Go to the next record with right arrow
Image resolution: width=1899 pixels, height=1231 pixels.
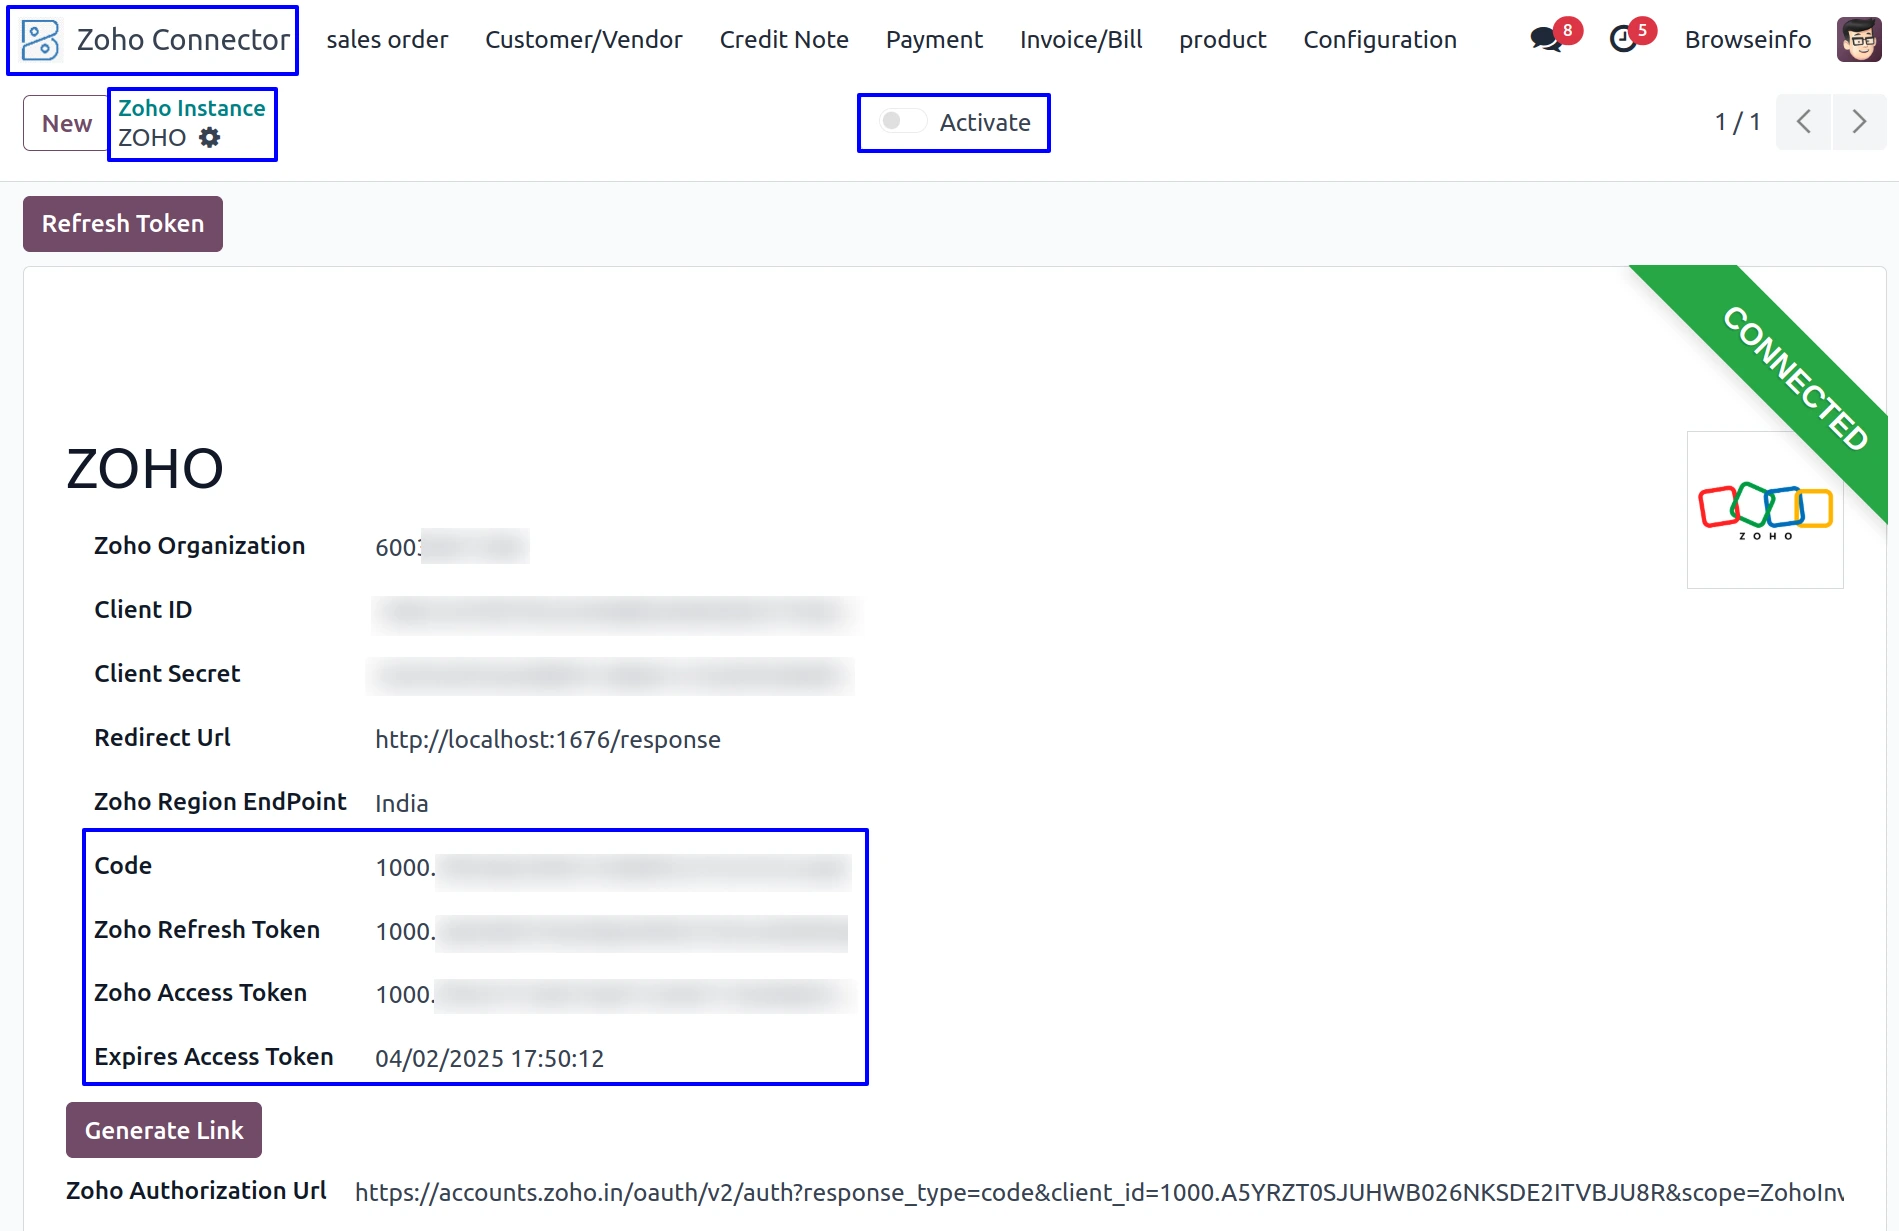tap(1858, 122)
